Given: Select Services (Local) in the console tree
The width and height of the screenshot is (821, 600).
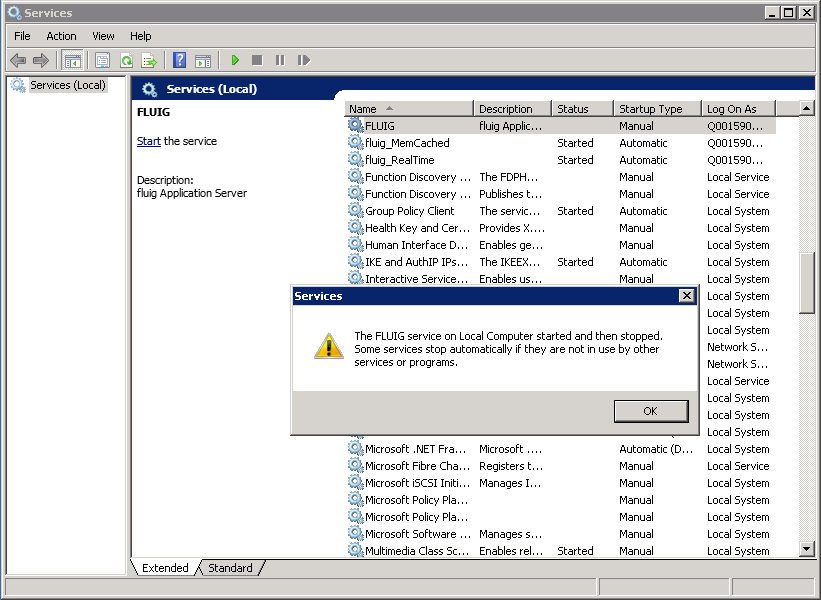Looking at the screenshot, I should pos(67,85).
